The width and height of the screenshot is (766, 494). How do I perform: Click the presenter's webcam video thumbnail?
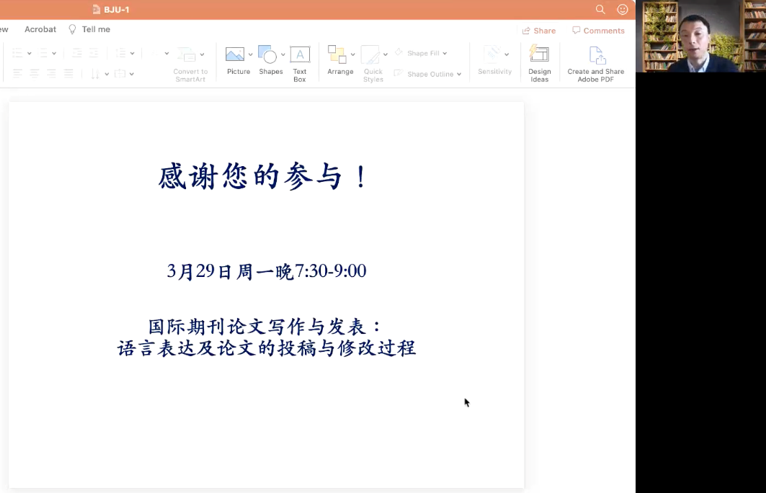pyautogui.click(x=701, y=36)
